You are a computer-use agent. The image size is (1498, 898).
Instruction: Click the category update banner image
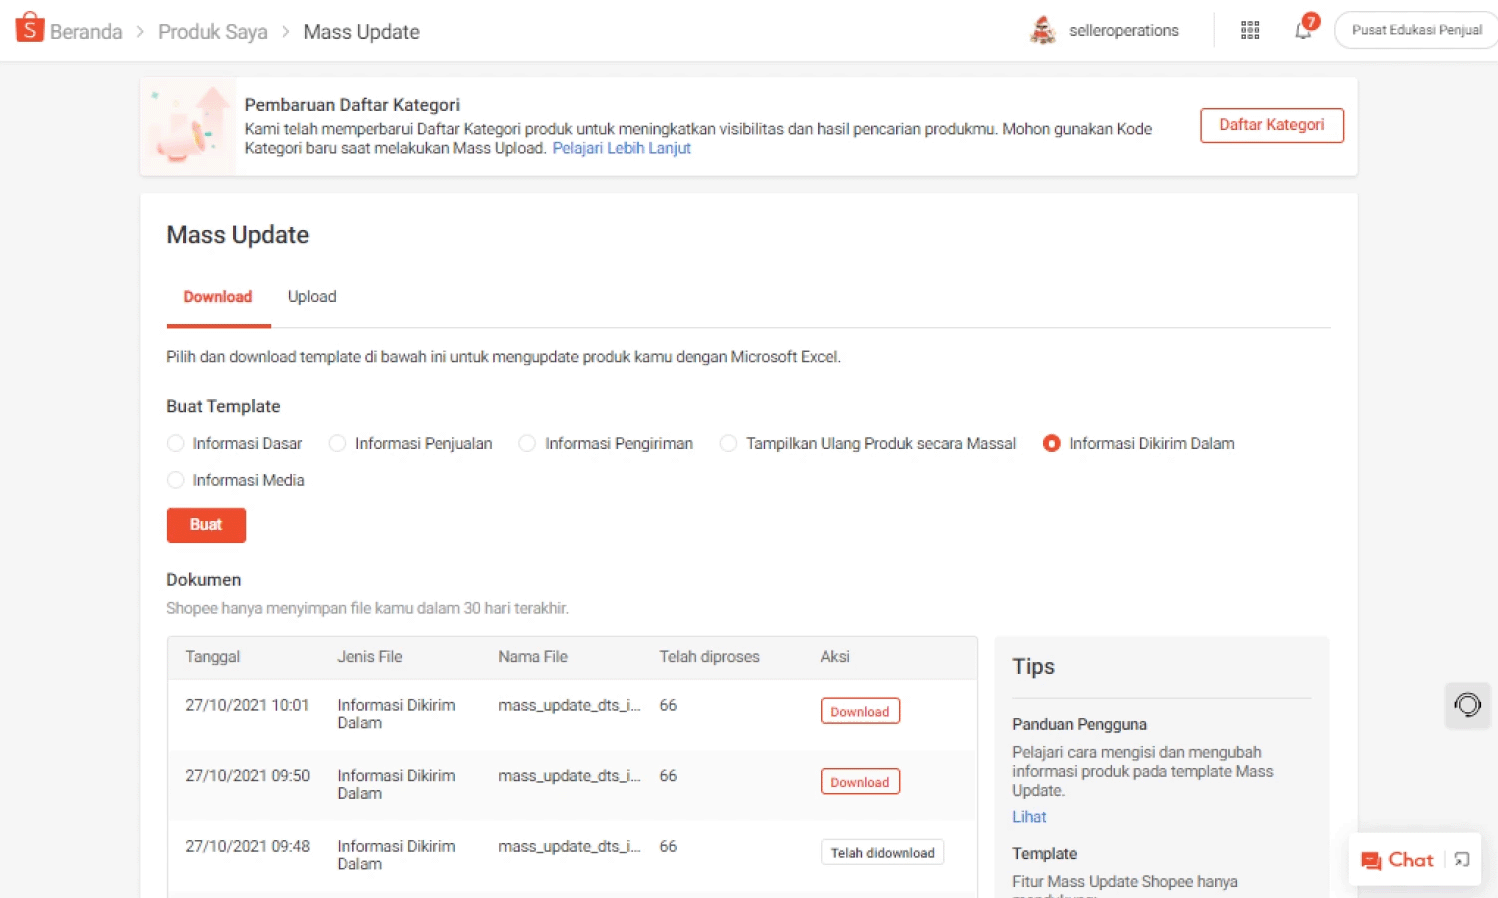(188, 127)
